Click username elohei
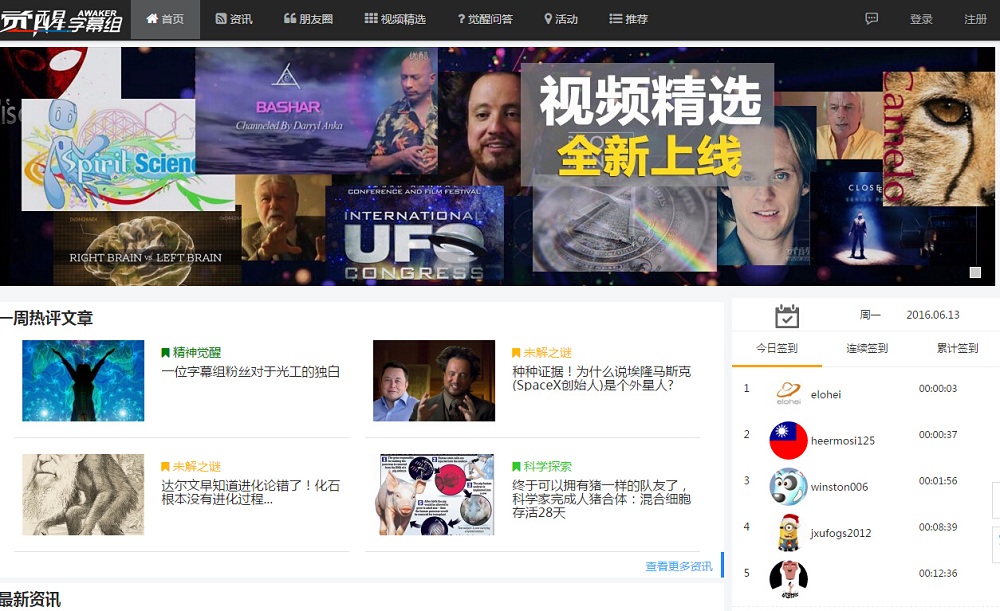1000x611 pixels. point(826,395)
